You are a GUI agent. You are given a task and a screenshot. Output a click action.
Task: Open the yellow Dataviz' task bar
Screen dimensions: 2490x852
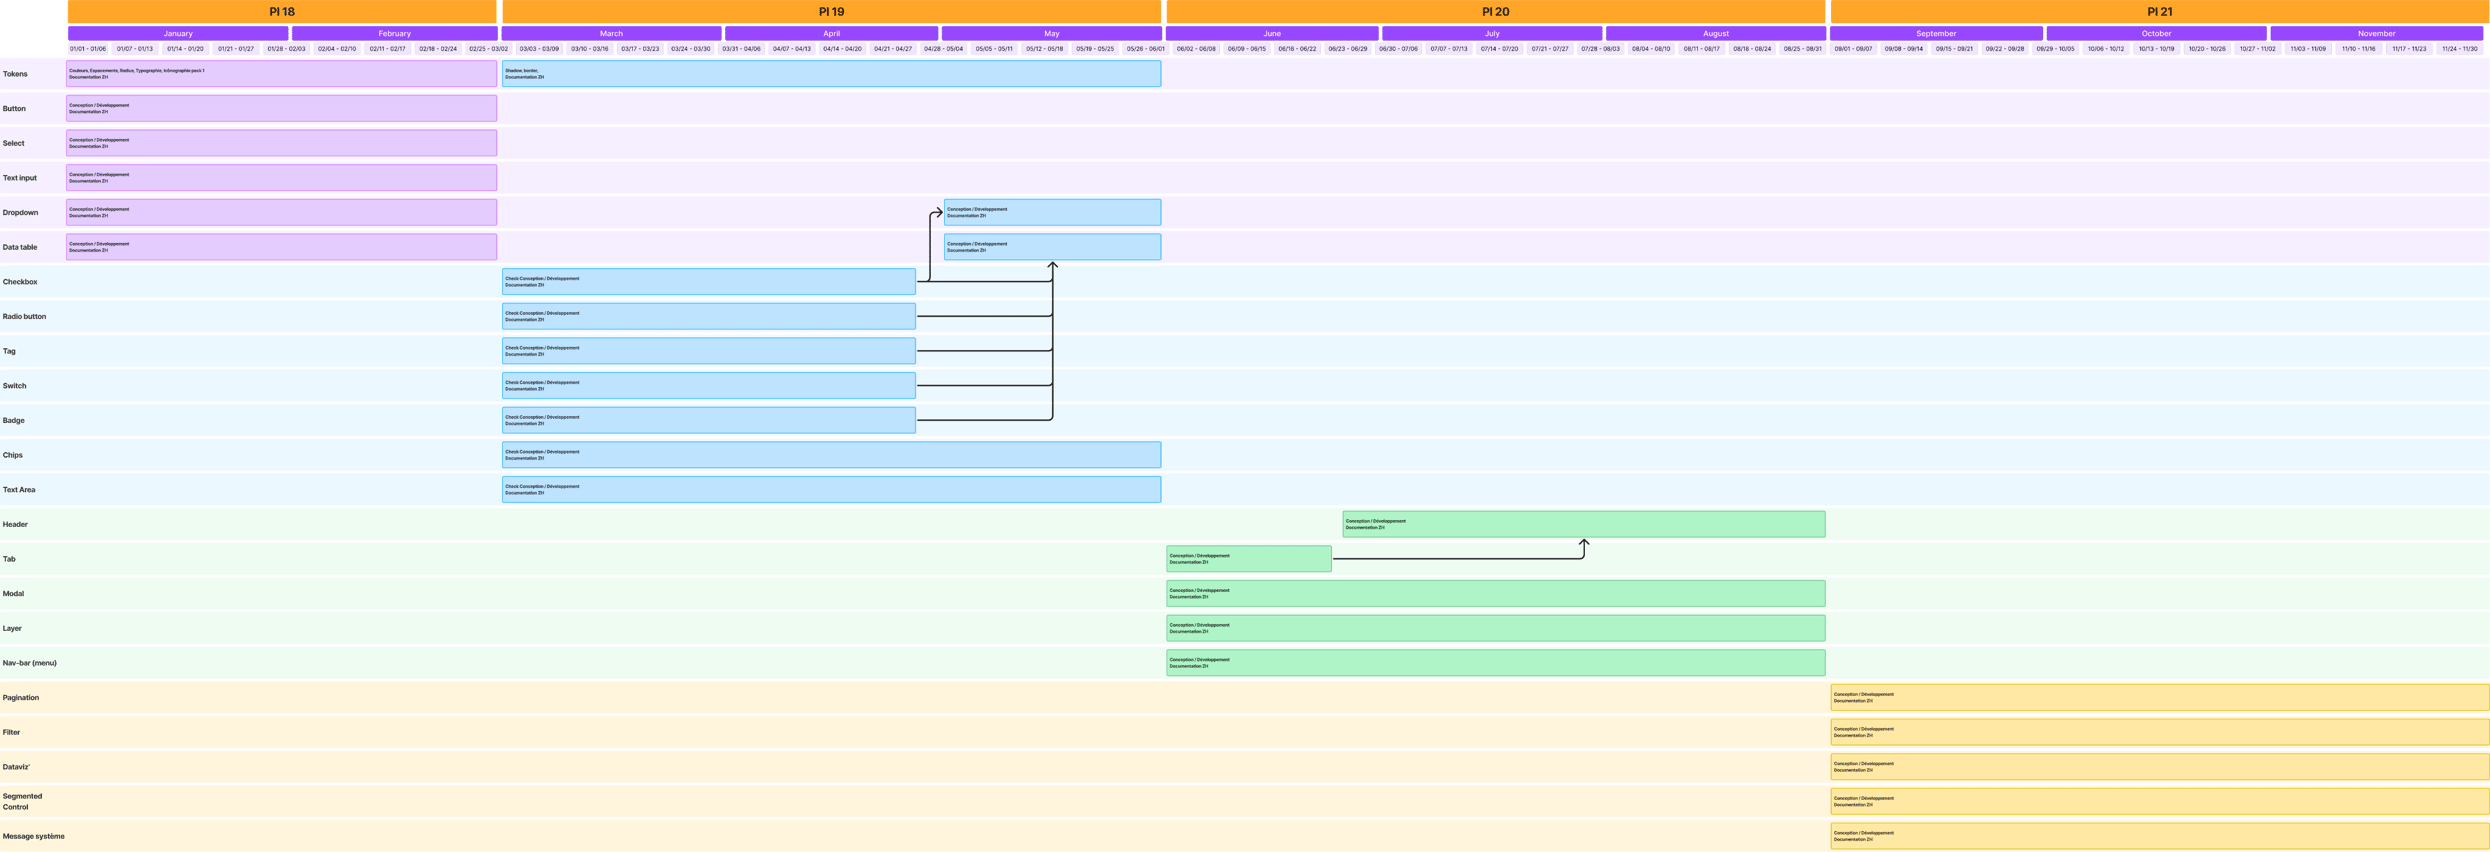tap(2160, 767)
